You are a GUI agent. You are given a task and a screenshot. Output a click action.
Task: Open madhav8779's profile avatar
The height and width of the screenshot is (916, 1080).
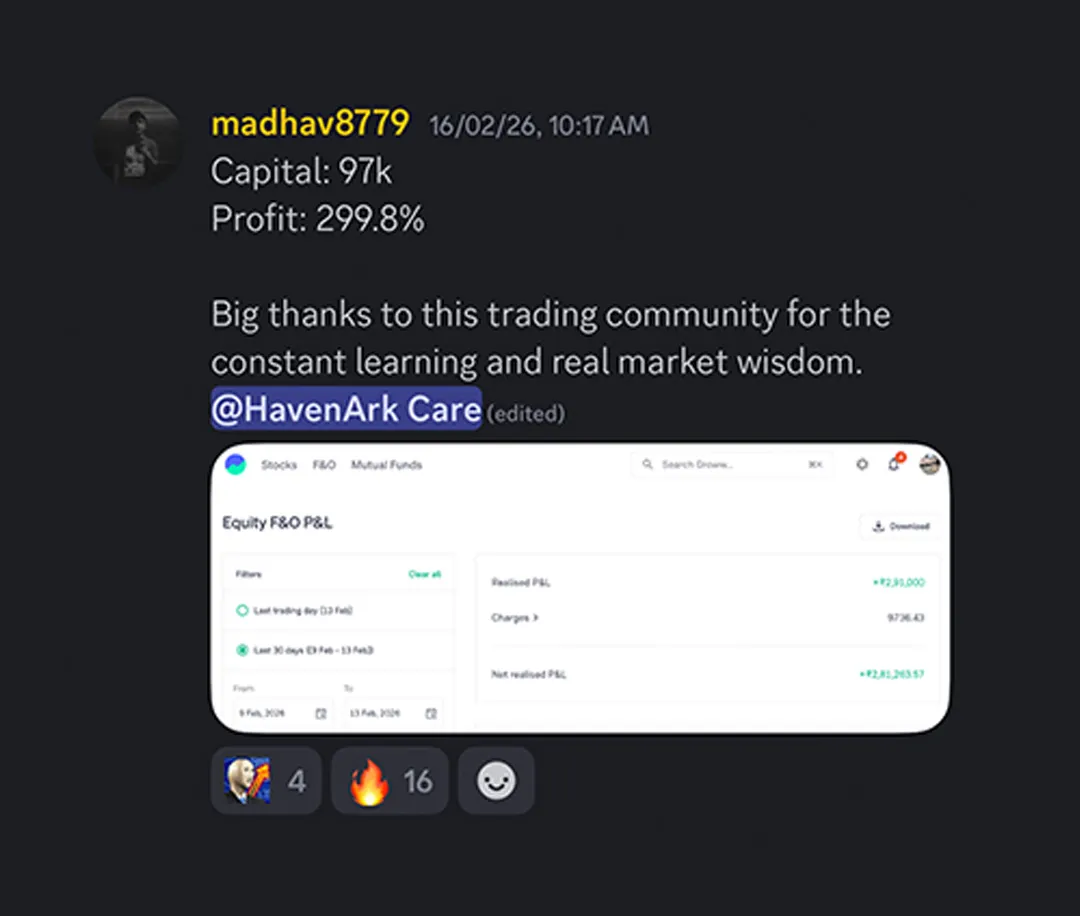(x=138, y=142)
